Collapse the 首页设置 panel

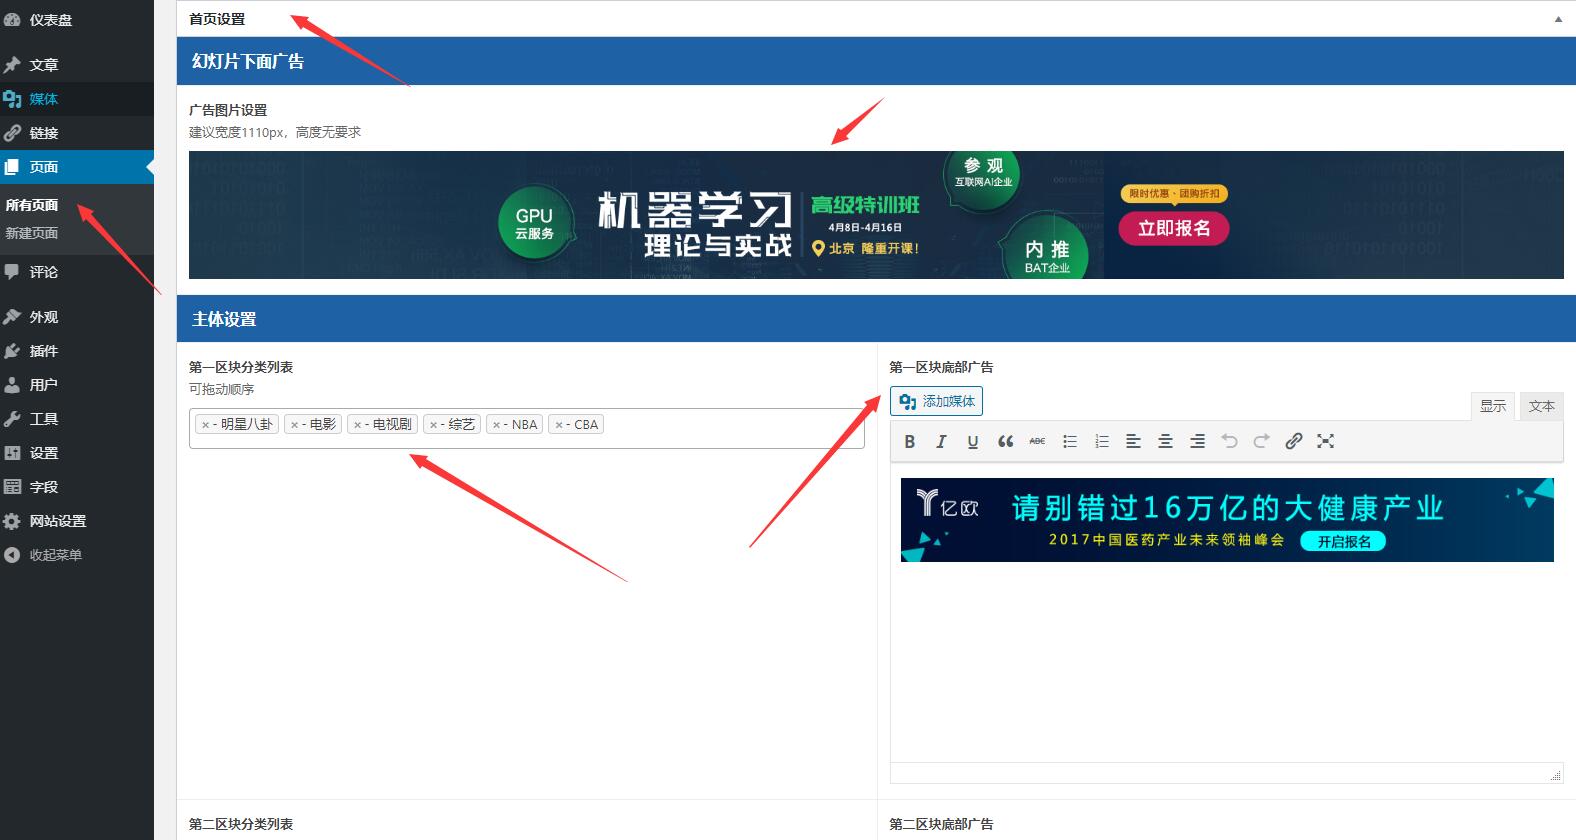coord(1557,19)
